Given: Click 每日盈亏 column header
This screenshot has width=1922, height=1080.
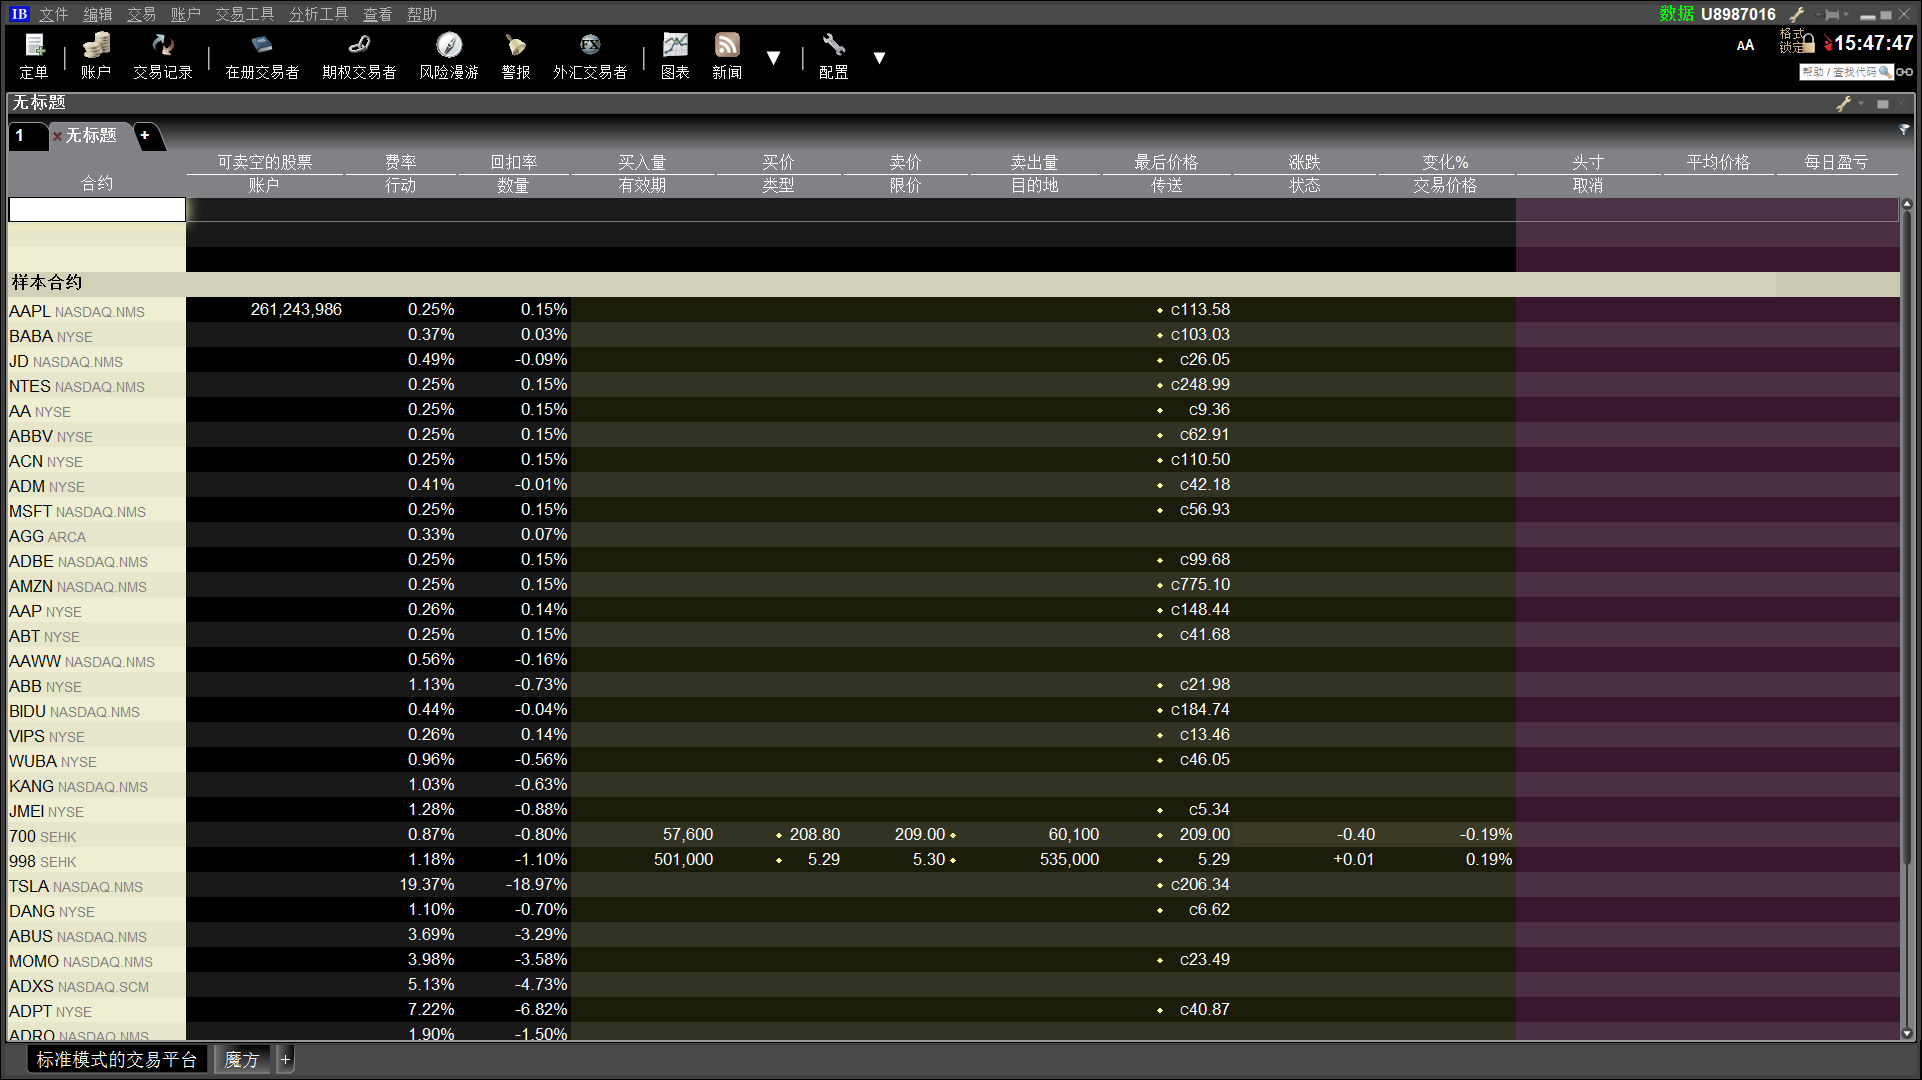Looking at the screenshot, I should coord(1836,162).
